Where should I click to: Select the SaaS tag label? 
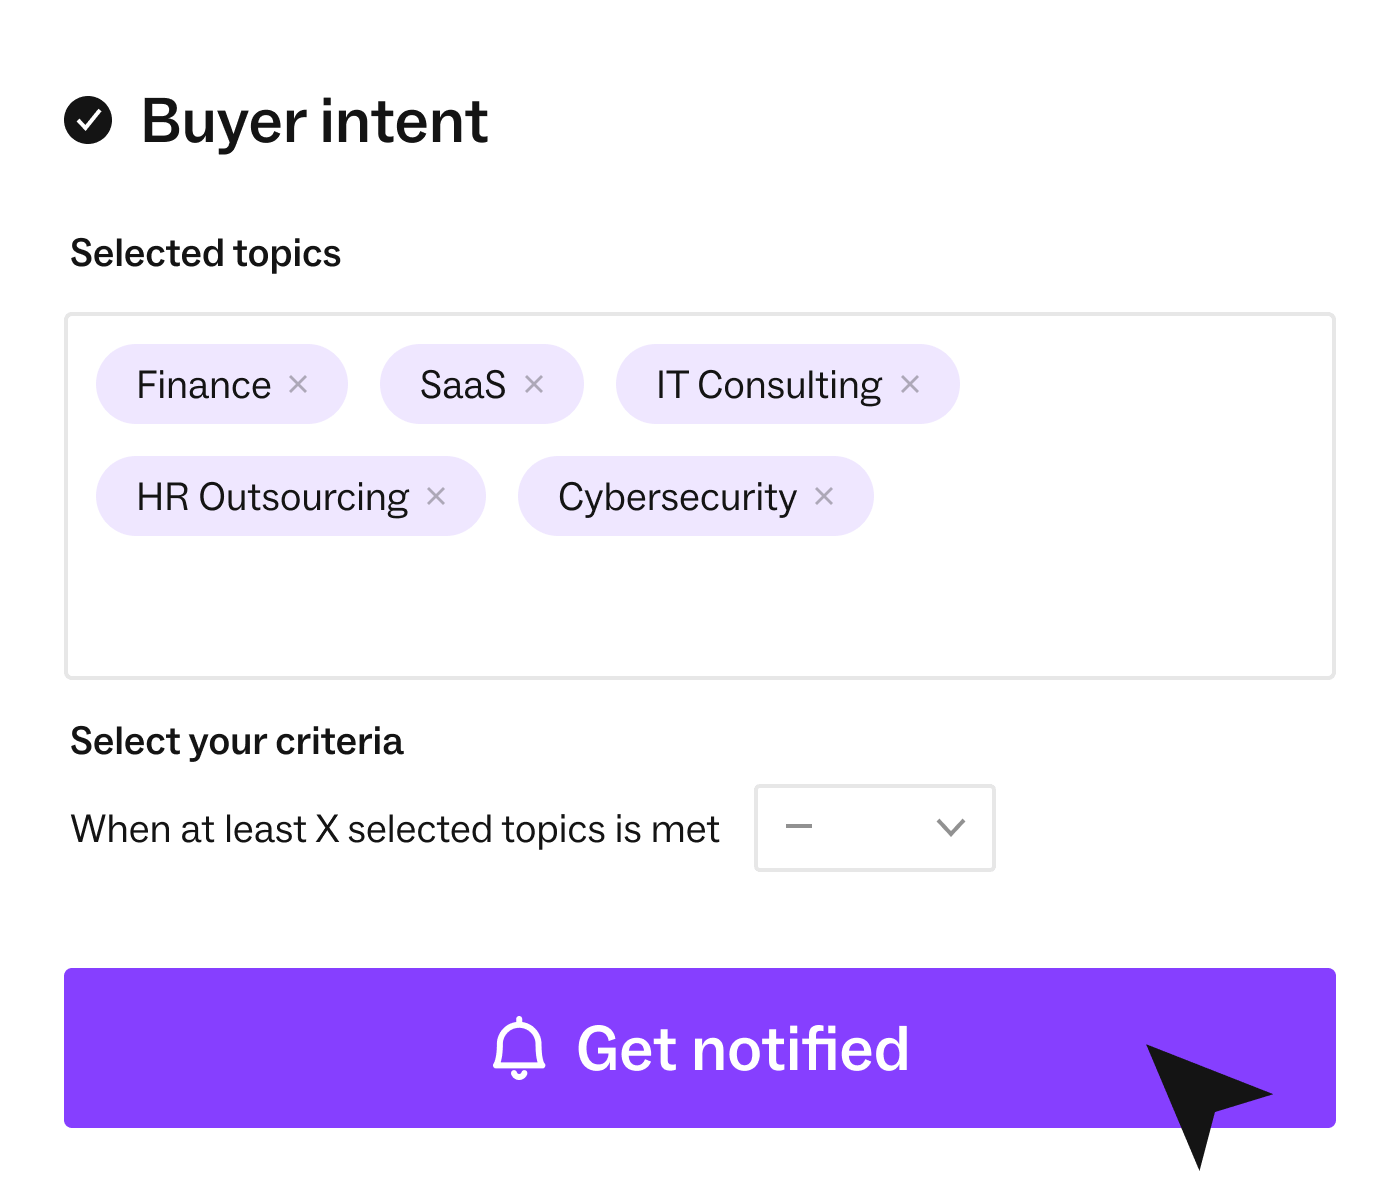point(463,385)
